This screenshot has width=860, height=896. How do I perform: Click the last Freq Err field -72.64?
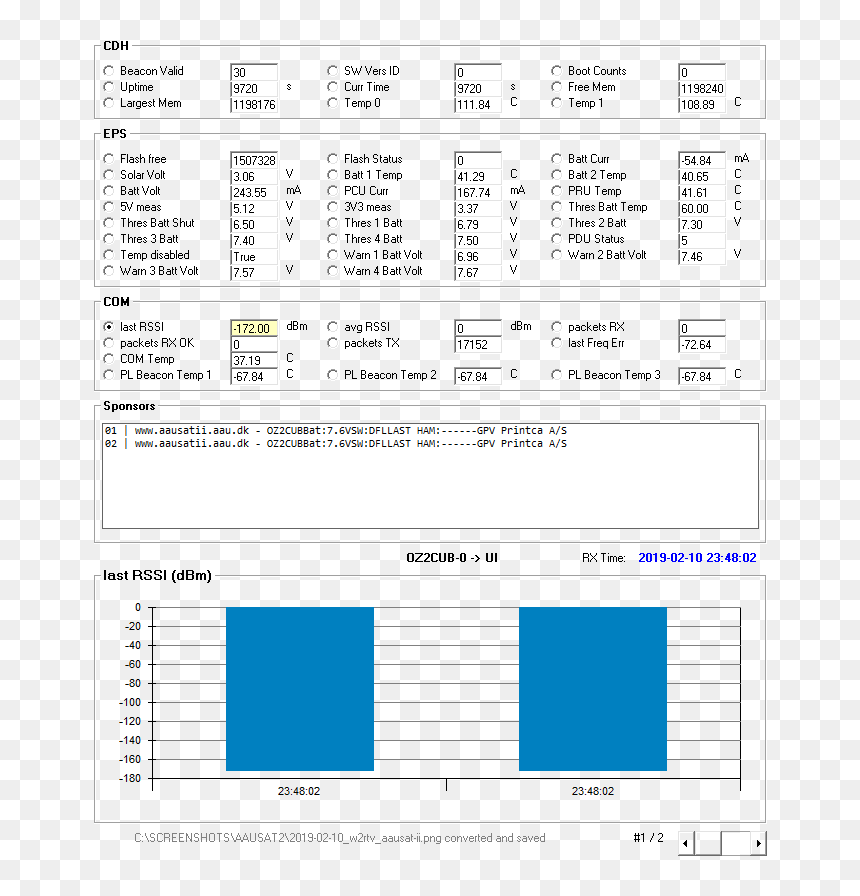[702, 344]
